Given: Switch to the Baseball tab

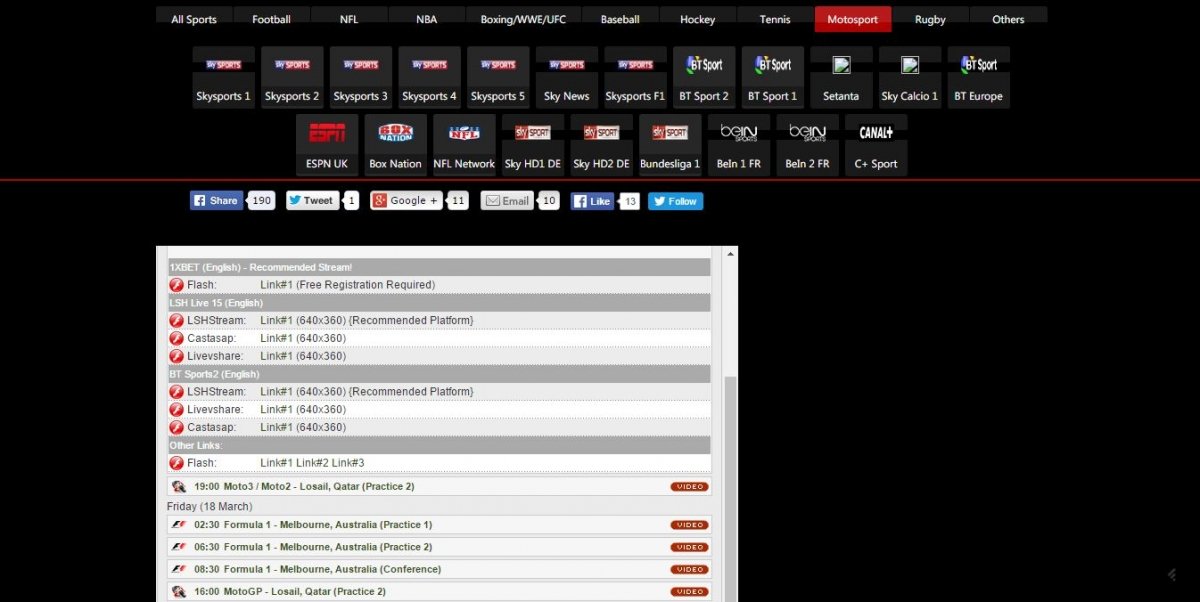Looking at the screenshot, I should click(620, 19).
